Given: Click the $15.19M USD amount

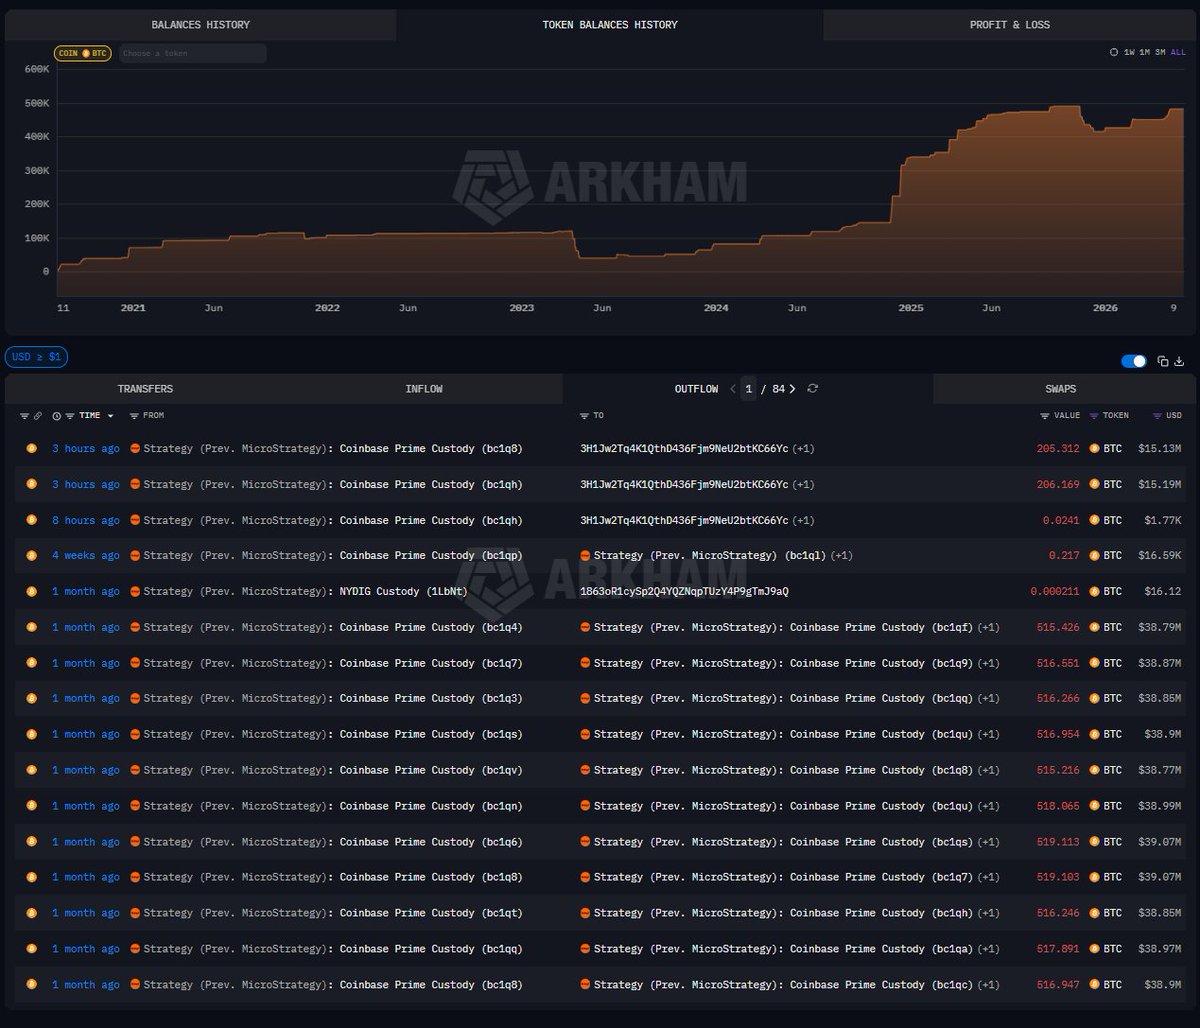Looking at the screenshot, I should point(1159,485).
